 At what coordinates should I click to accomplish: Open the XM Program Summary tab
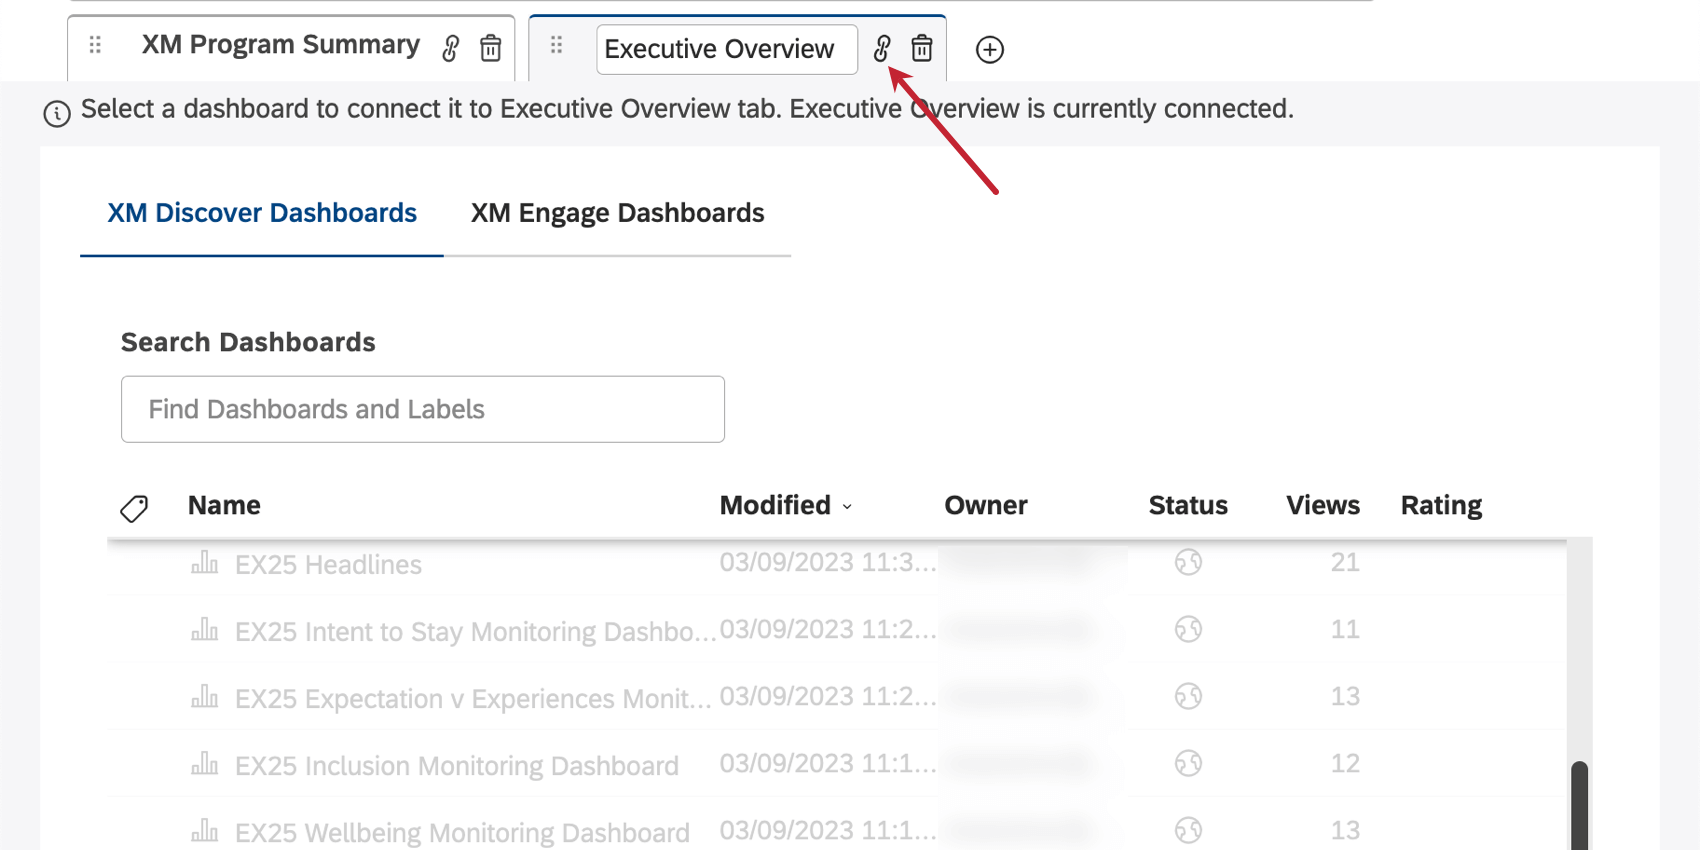[x=280, y=45]
